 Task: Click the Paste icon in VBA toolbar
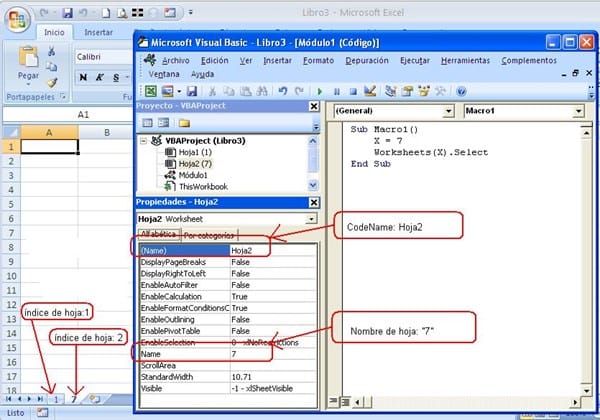(245, 91)
